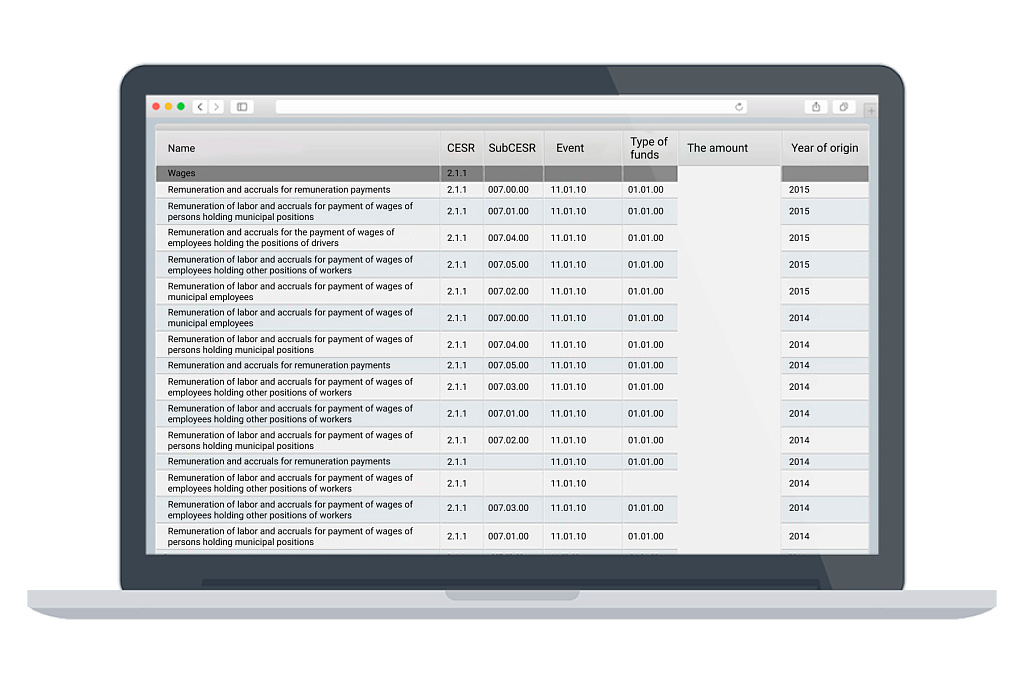Viewport: 1024px width, 682px height.
Task: Click the green maximize window button
Action: click(181, 107)
